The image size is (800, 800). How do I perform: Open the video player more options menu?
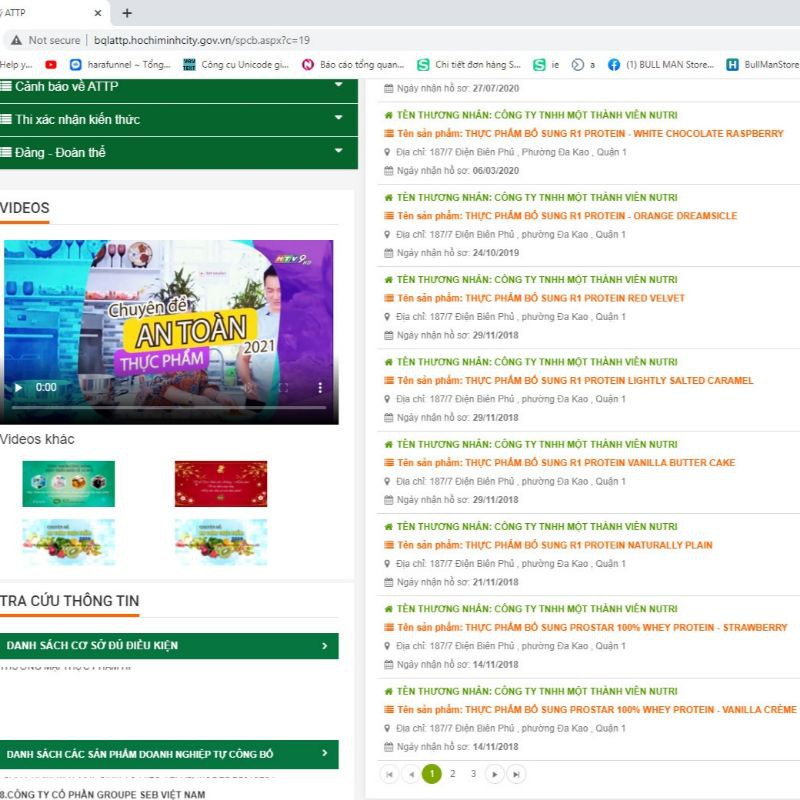pyautogui.click(x=320, y=388)
